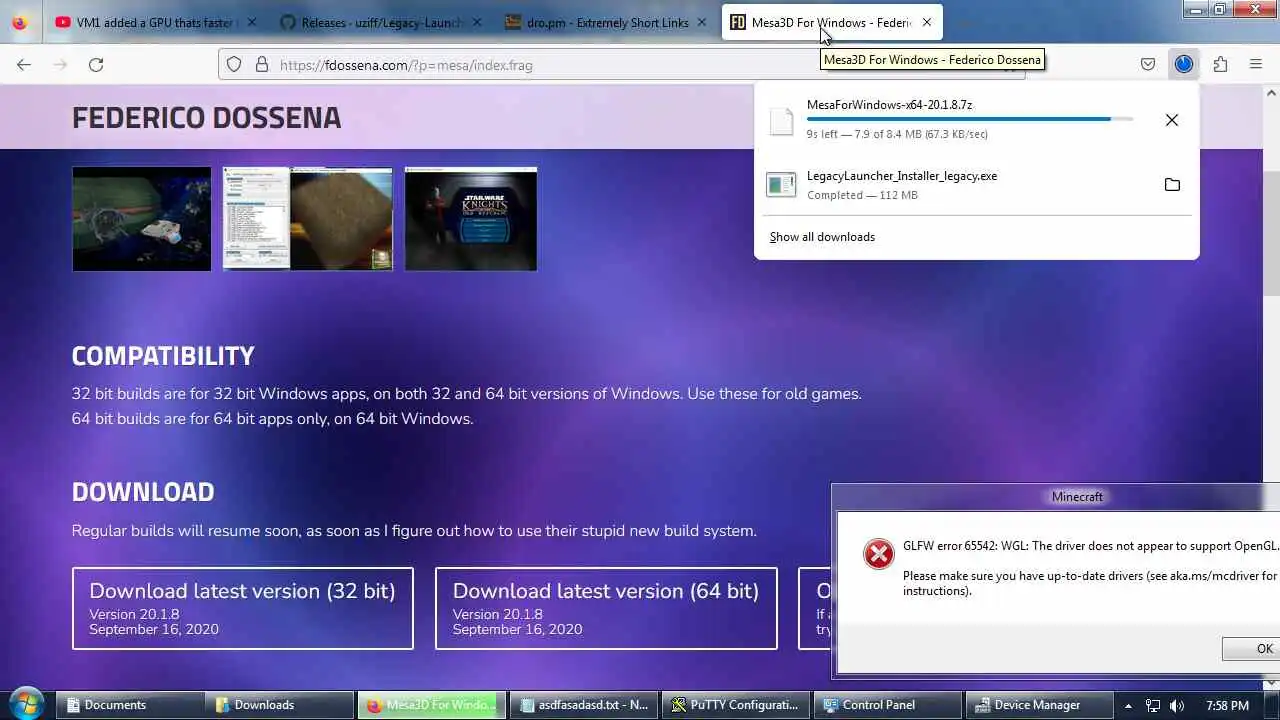Screen dimensions: 1280x720
Task: Open the volume tray icon
Action: click(x=1177, y=705)
